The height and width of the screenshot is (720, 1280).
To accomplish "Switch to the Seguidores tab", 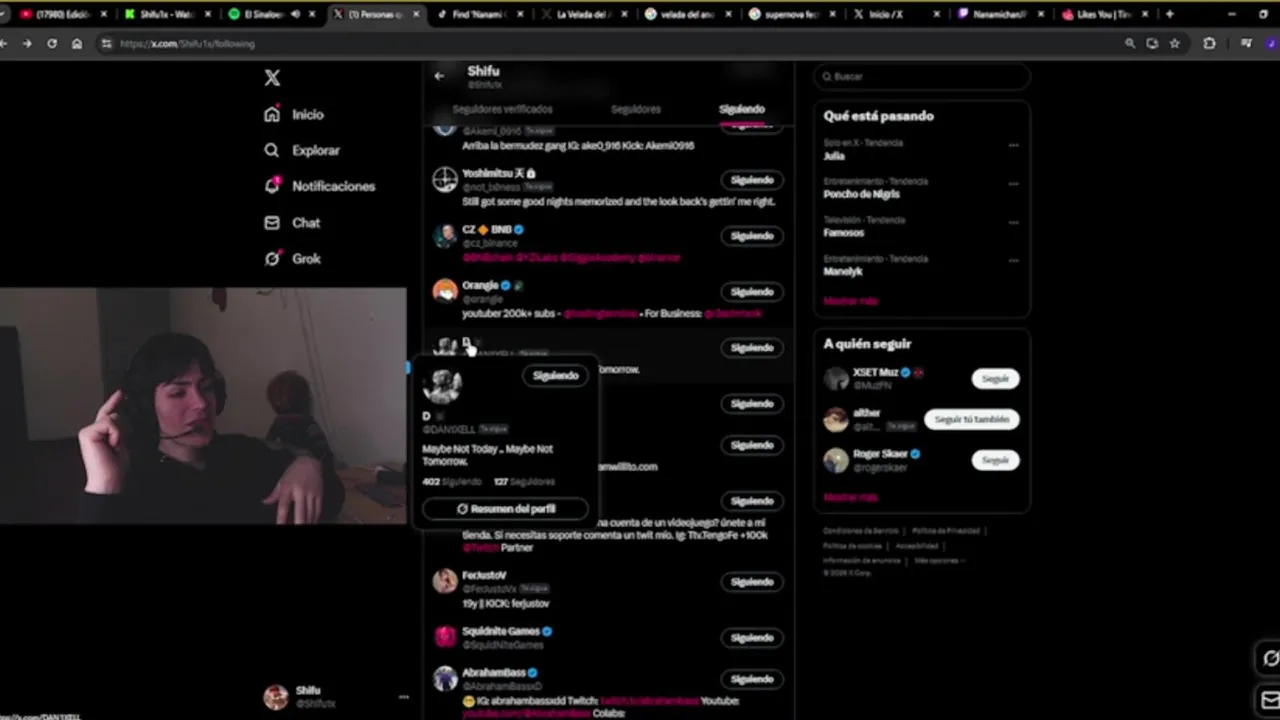I will (636, 109).
